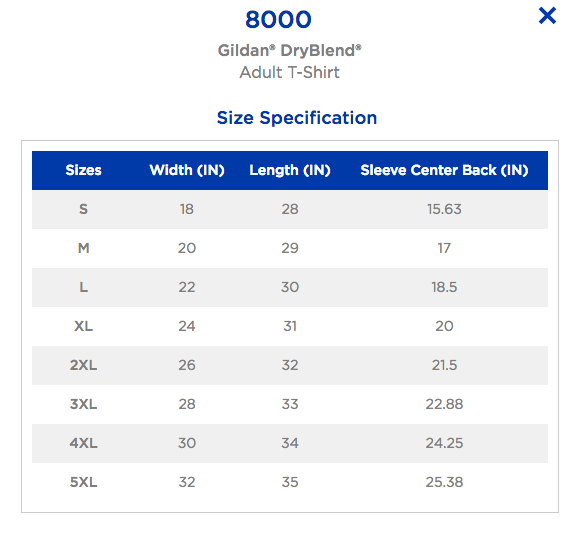The image size is (575, 537).
Task: Select the L size row label
Action: coord(84,287)
